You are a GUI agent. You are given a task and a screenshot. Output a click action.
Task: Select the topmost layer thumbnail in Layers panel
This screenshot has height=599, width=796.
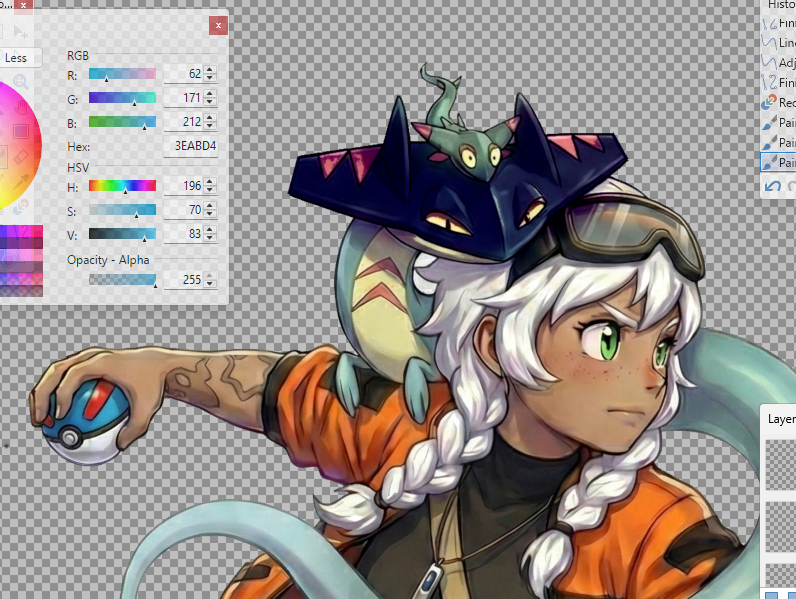point(781,465)
